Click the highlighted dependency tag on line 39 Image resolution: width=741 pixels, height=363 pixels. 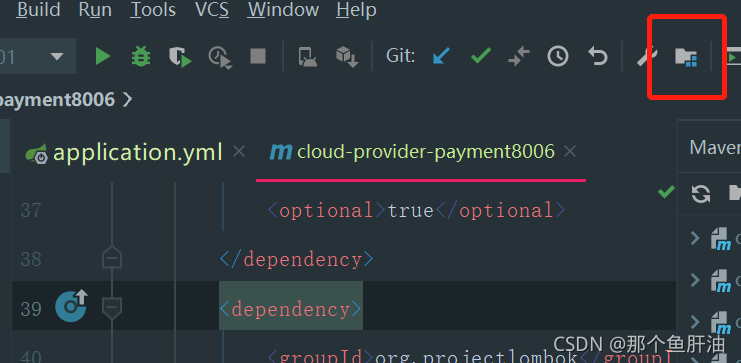pos(291,310)
